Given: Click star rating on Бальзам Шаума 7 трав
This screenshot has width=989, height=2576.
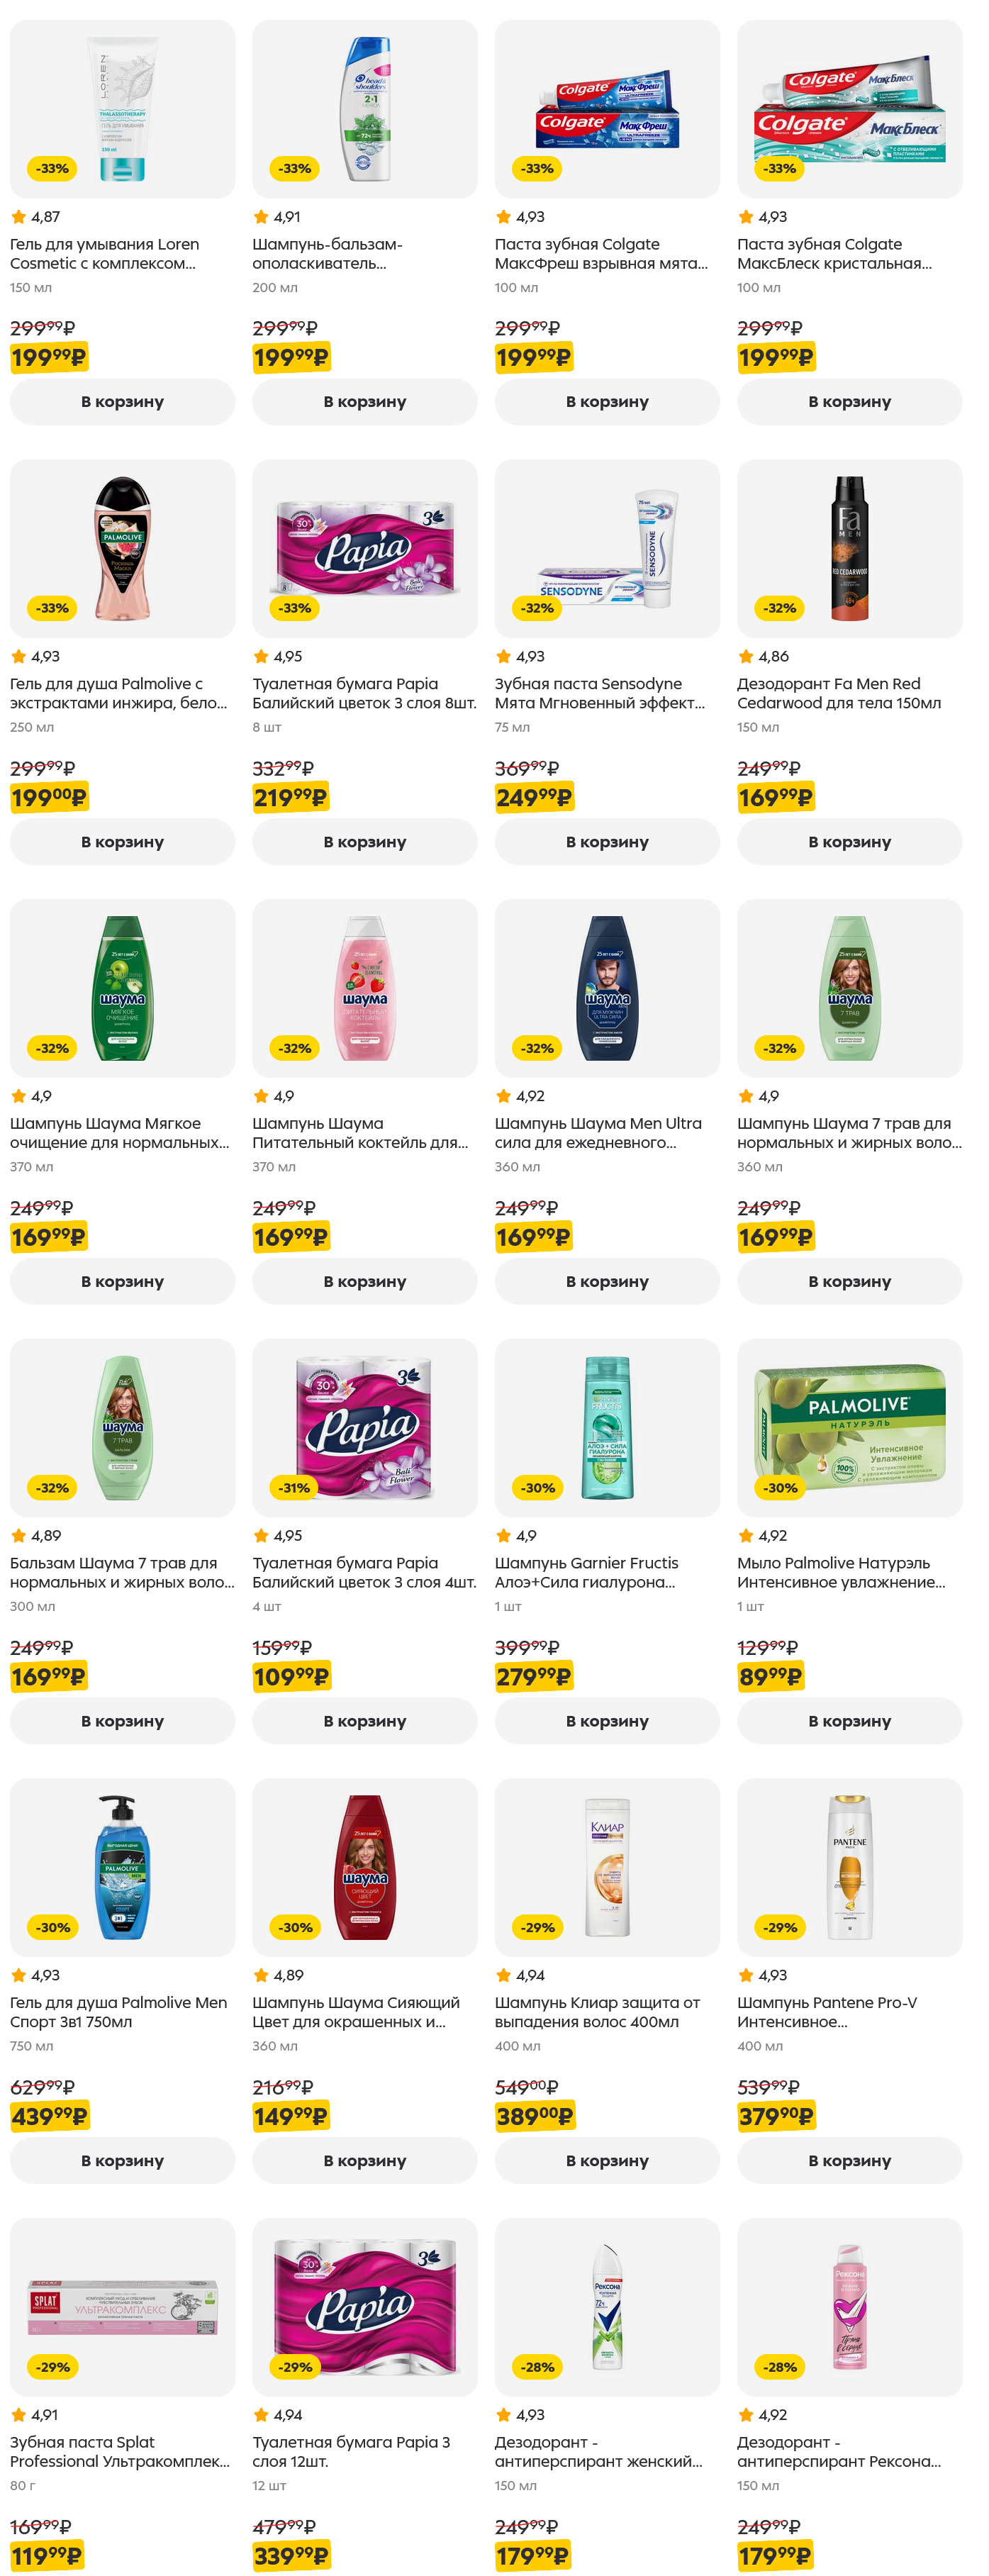Looking at the screenshot, I should [x=36, y=1536].
